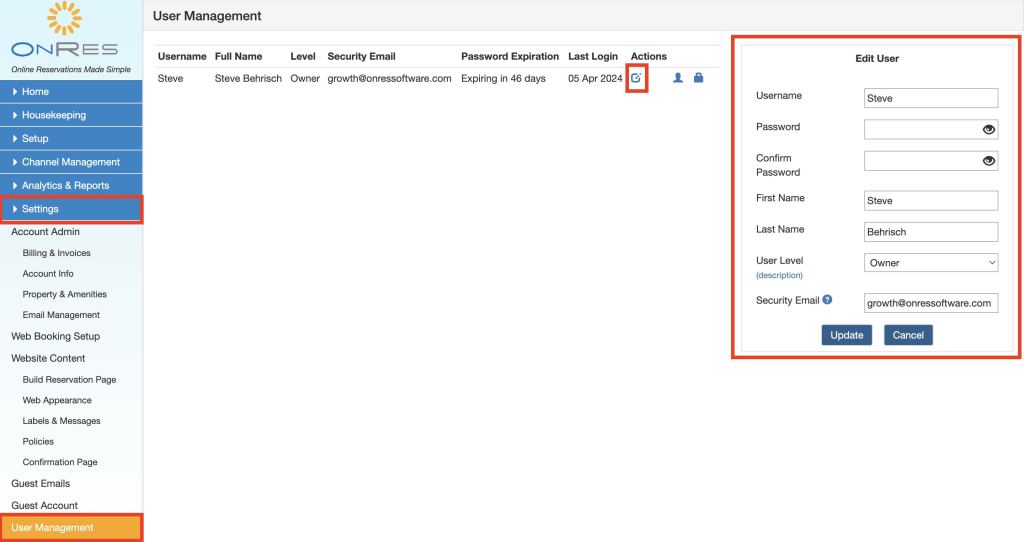Image resolution: width=1024 pixels, height=542 pixels.
Task: Click the Actions column header
Action: (648, 56)
